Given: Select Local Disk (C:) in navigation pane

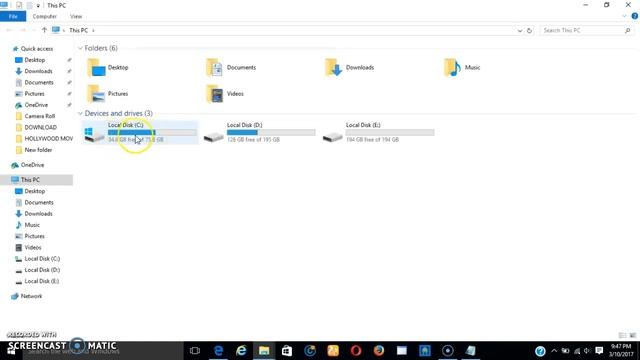Looking at the screenshot, I should (x=42, y=259).
